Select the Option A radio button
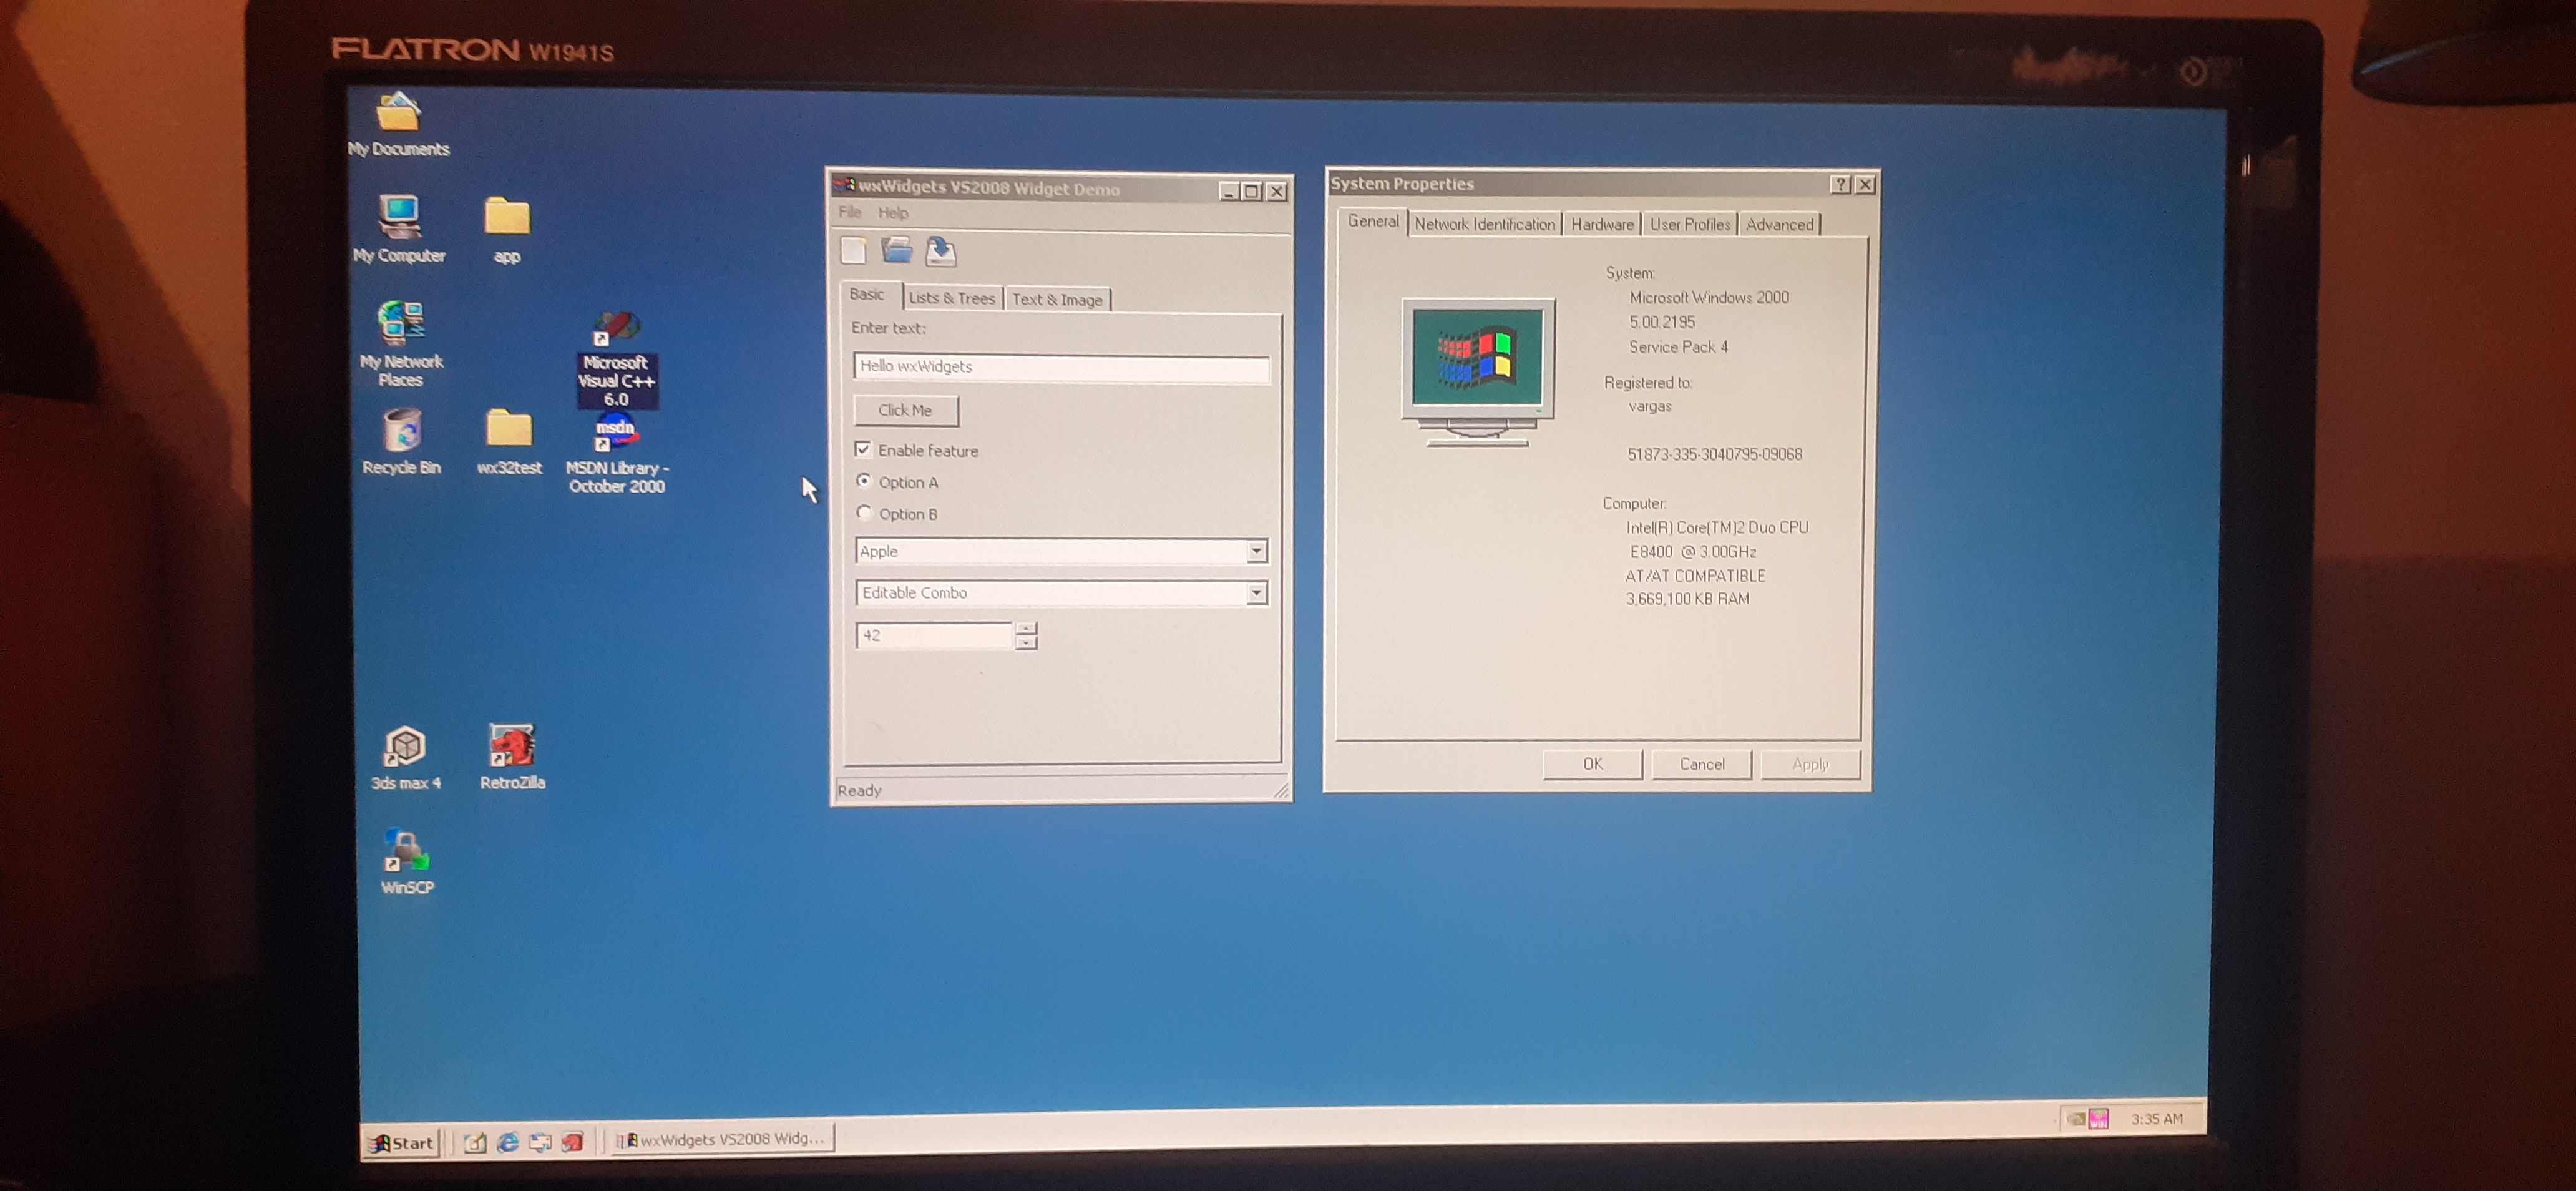The image size is (2576, 1191). coord(864,481)
